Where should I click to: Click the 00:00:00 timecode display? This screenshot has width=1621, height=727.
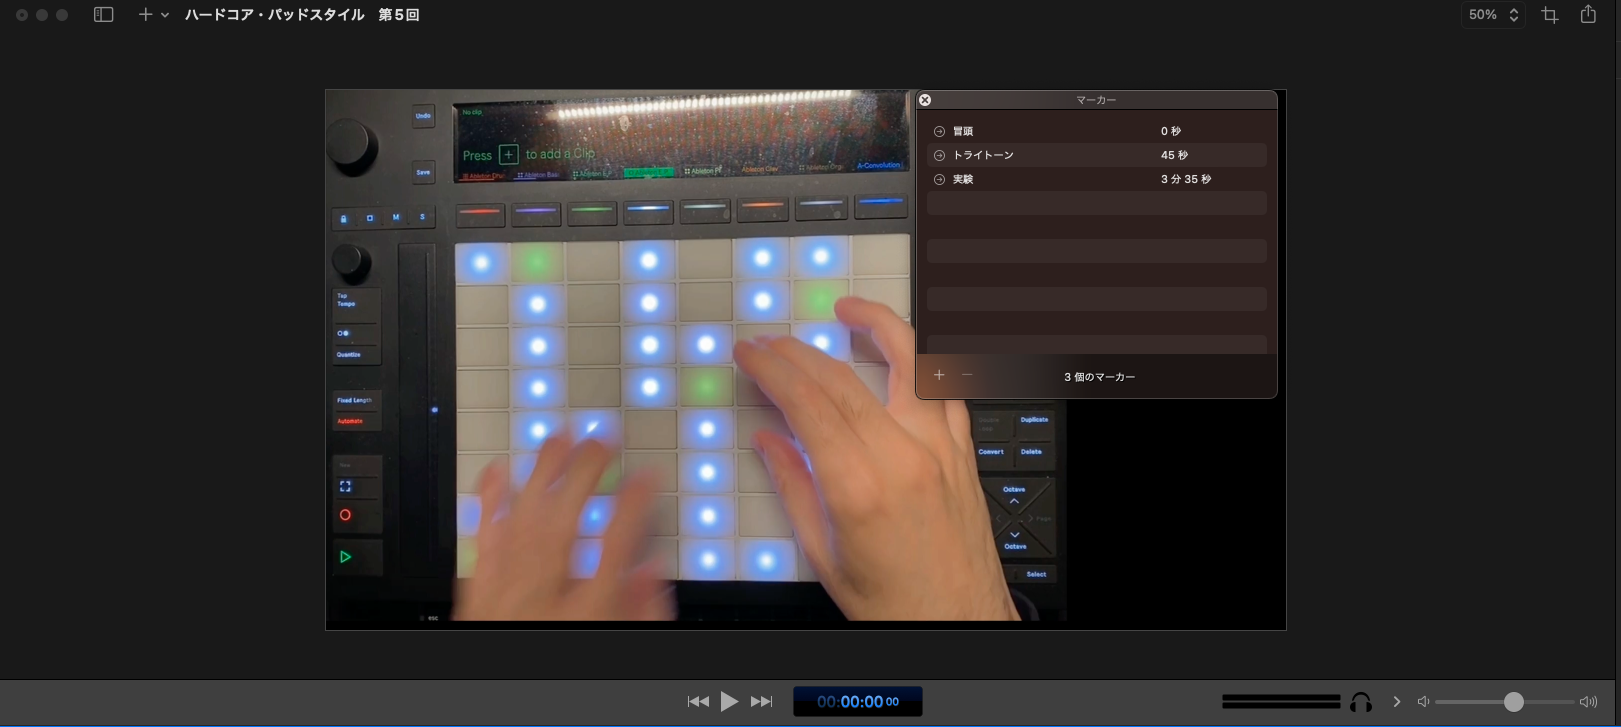click(857, 702)
